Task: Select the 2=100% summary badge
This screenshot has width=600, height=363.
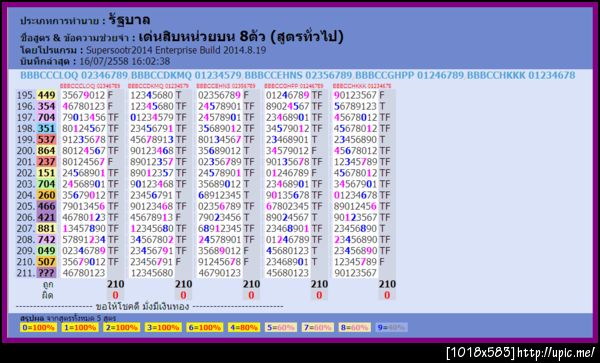Action: click(121, 327)
